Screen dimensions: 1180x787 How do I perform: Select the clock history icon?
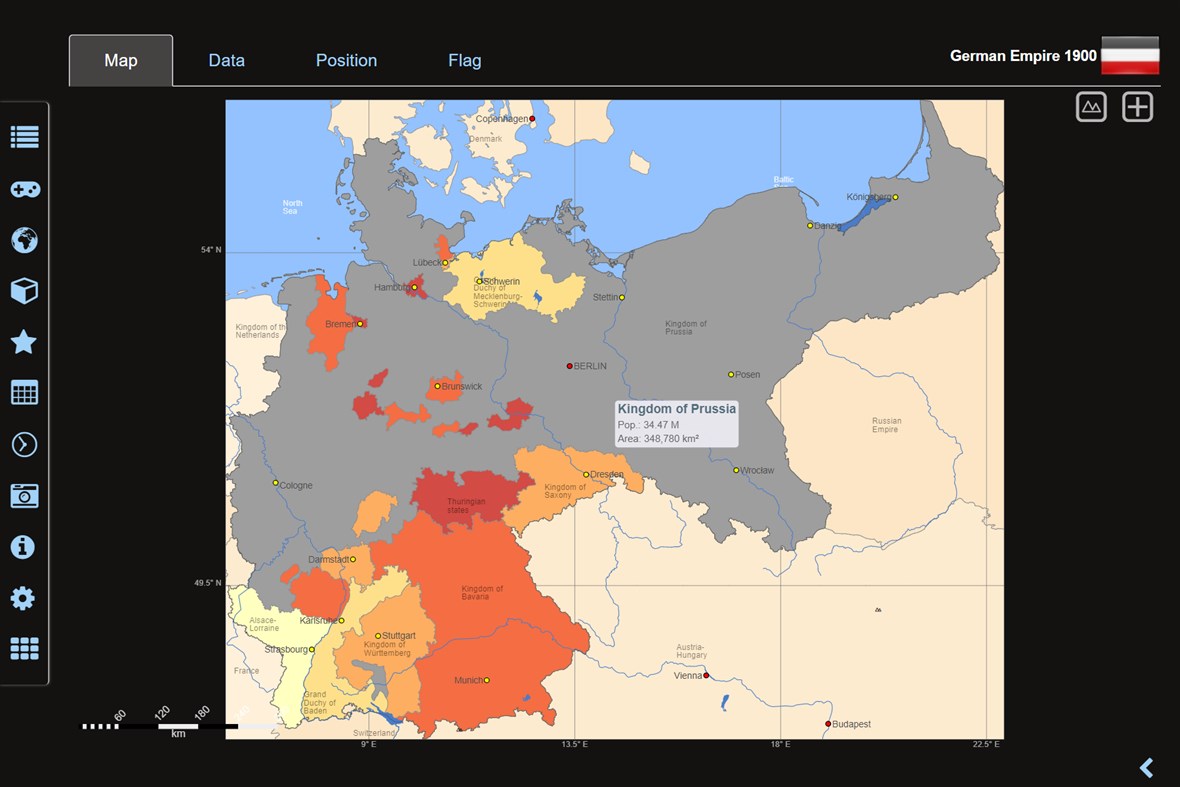tap(24, 444)
